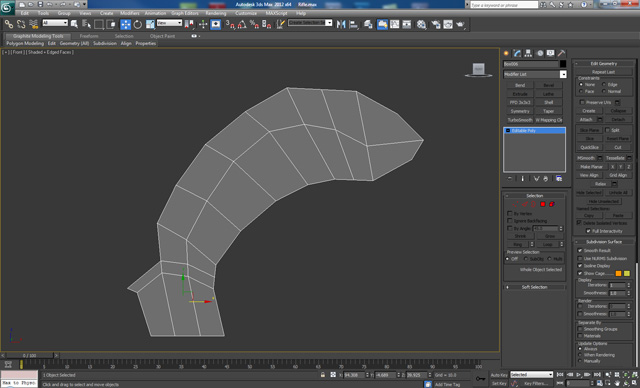Toggle the Angle Snap icon
Screen dimensions: 640x388
tap(242, 24)
